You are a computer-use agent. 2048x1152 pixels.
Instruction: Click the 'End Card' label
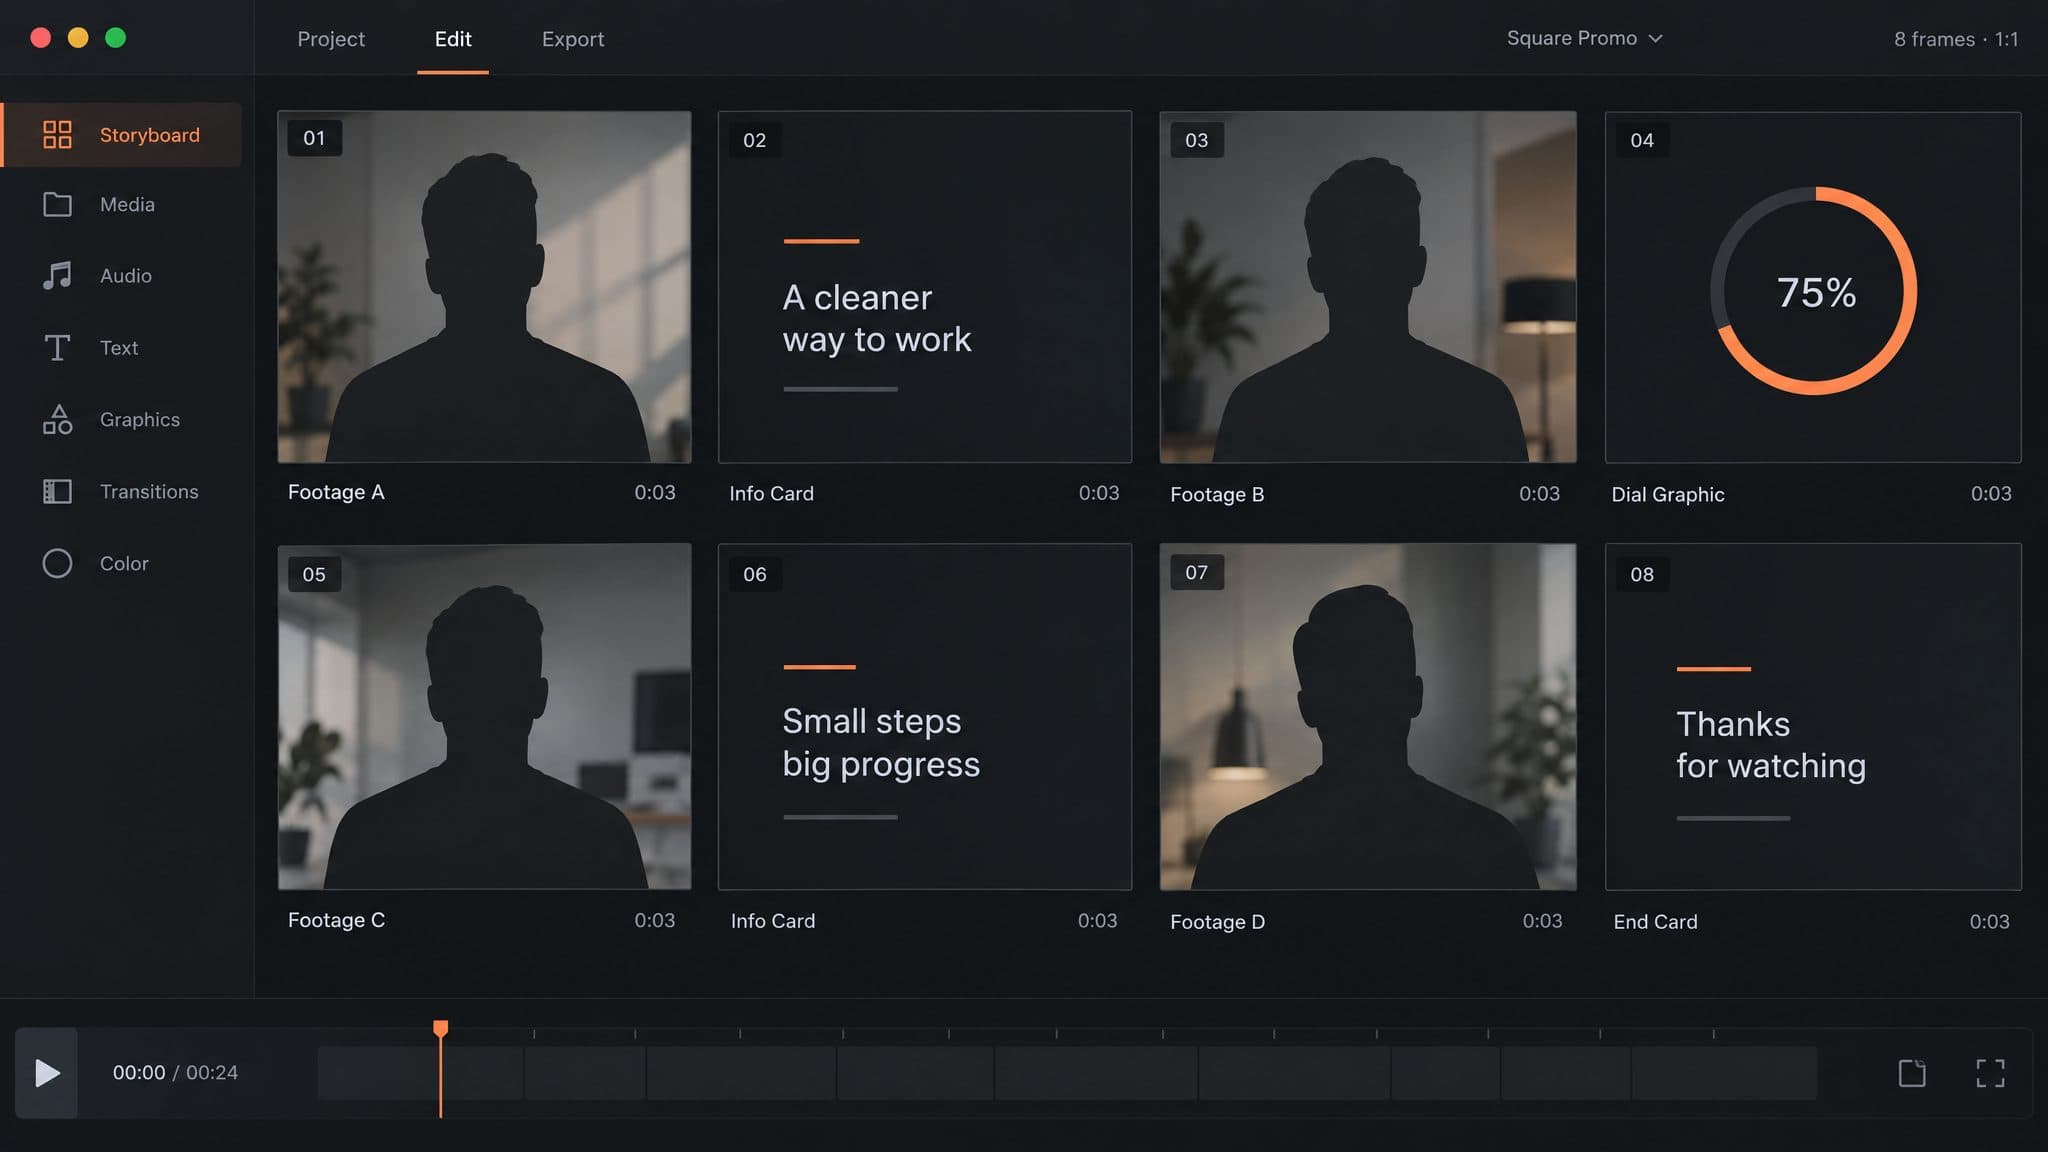point(1655,922)
